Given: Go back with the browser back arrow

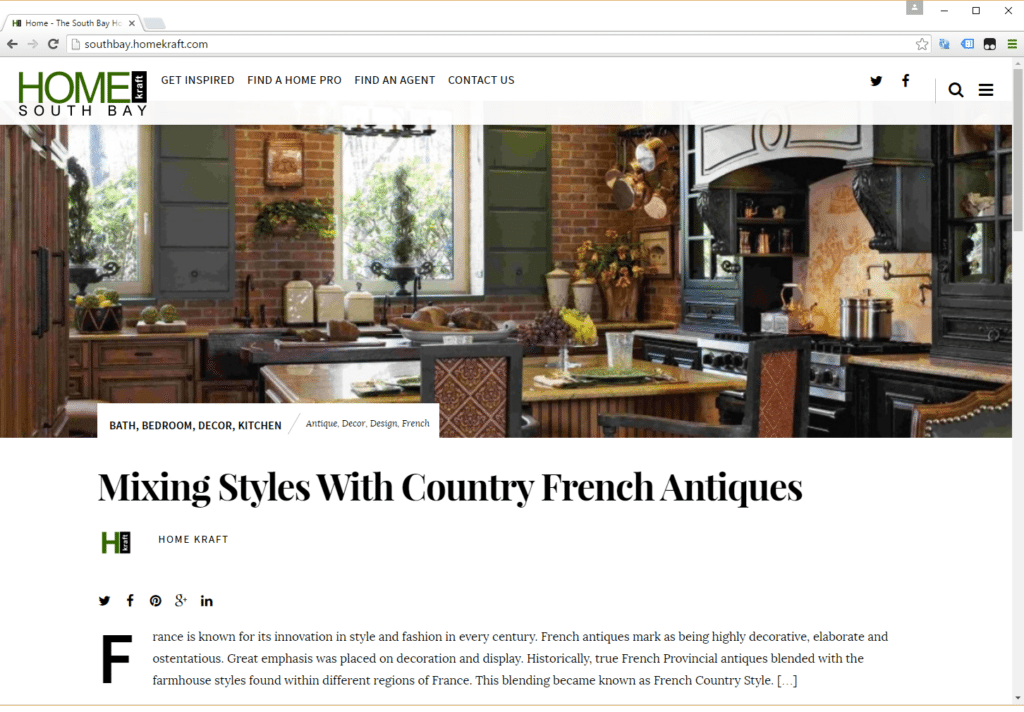Looking at the screenshot, I should click(12, 44).
